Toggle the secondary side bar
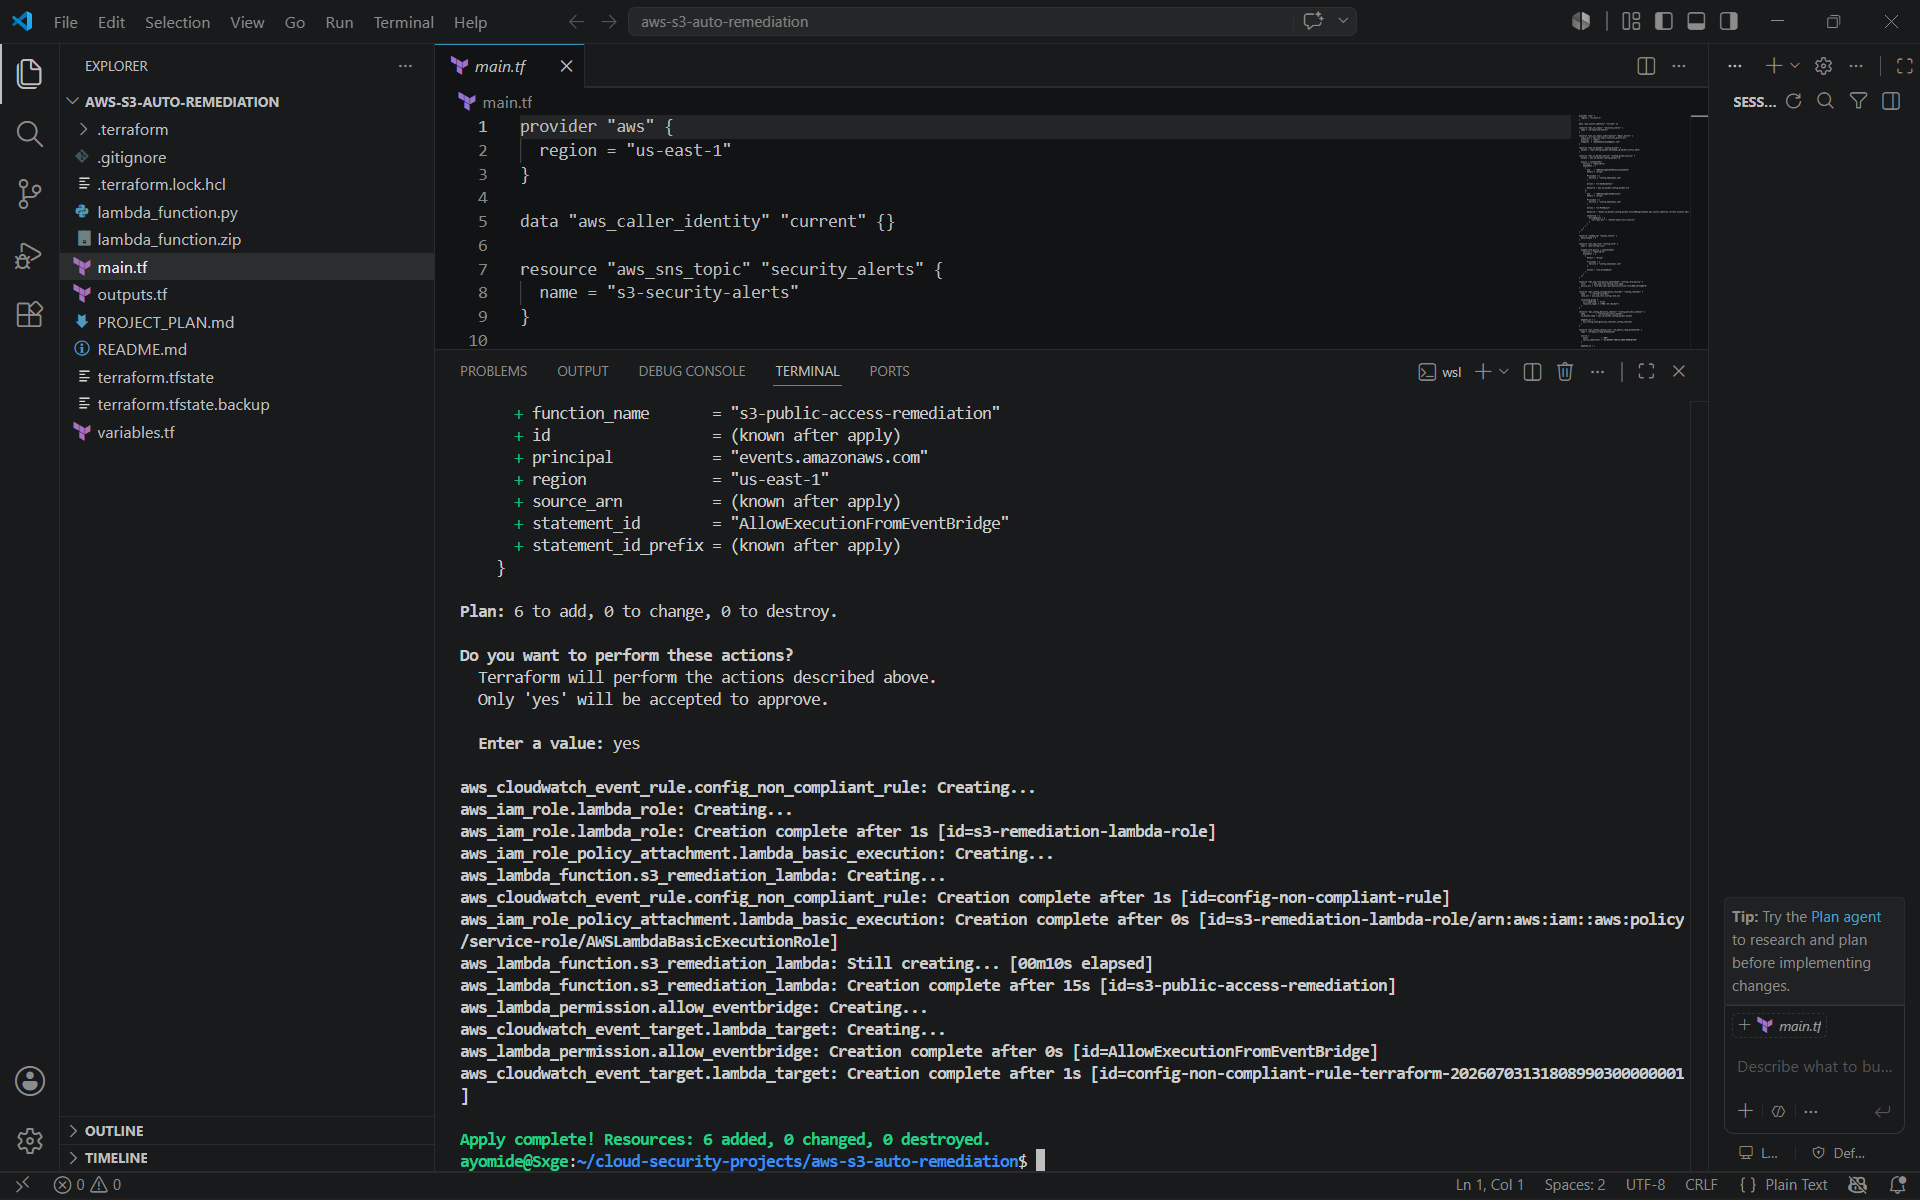1920x1200 pixels. click(1729, 21)
